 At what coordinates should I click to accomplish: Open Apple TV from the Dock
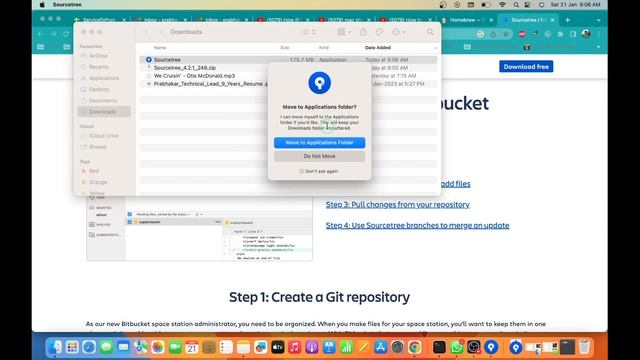pos(278,347)
